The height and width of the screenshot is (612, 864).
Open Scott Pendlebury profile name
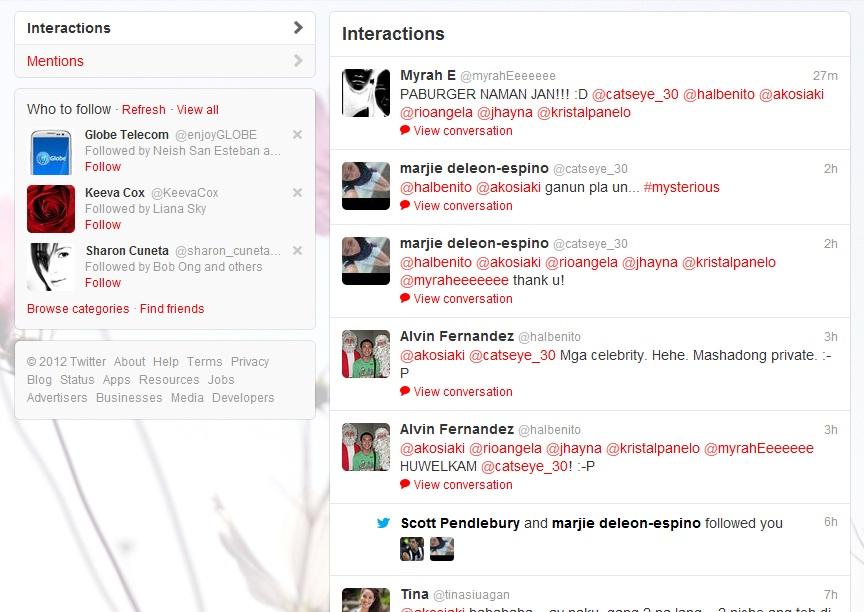460,523
